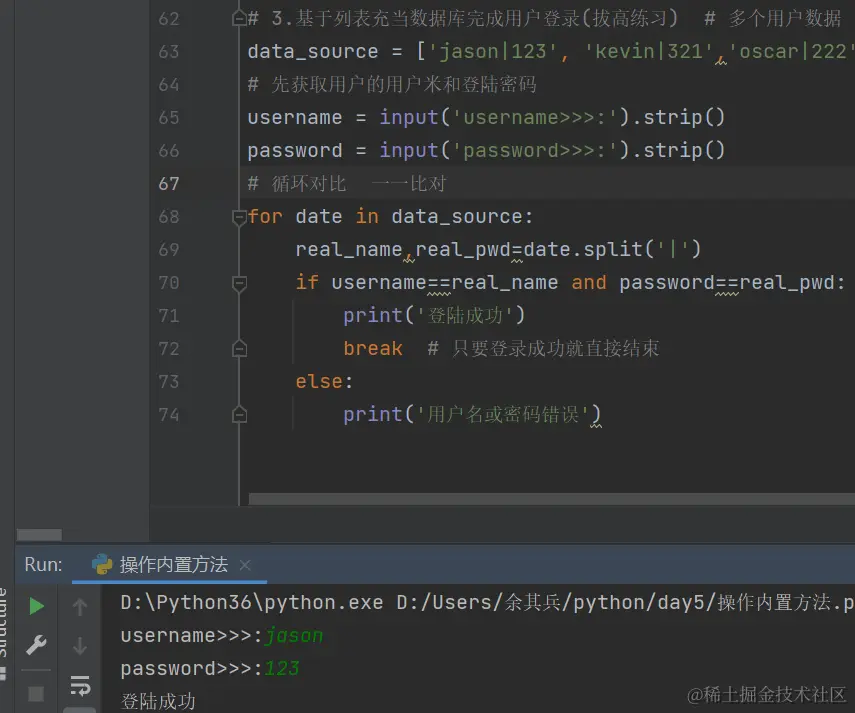
Task: Go down the stack trace with the down arrow
Action: [x=80, y=646]
